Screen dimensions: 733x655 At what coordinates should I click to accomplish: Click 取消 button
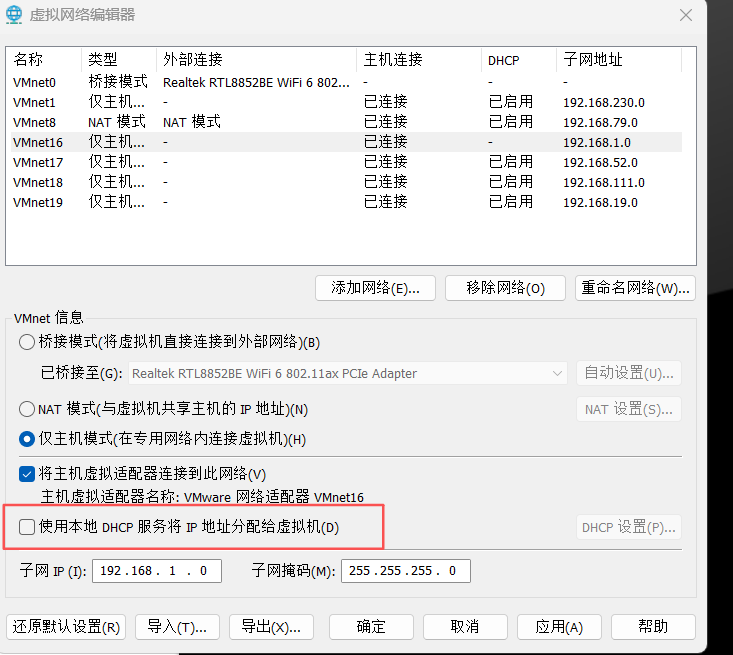click(465, 627)
